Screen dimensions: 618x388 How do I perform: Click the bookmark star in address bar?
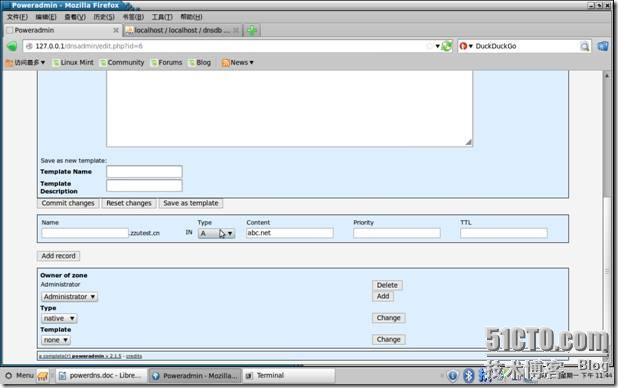click(430, 46)
